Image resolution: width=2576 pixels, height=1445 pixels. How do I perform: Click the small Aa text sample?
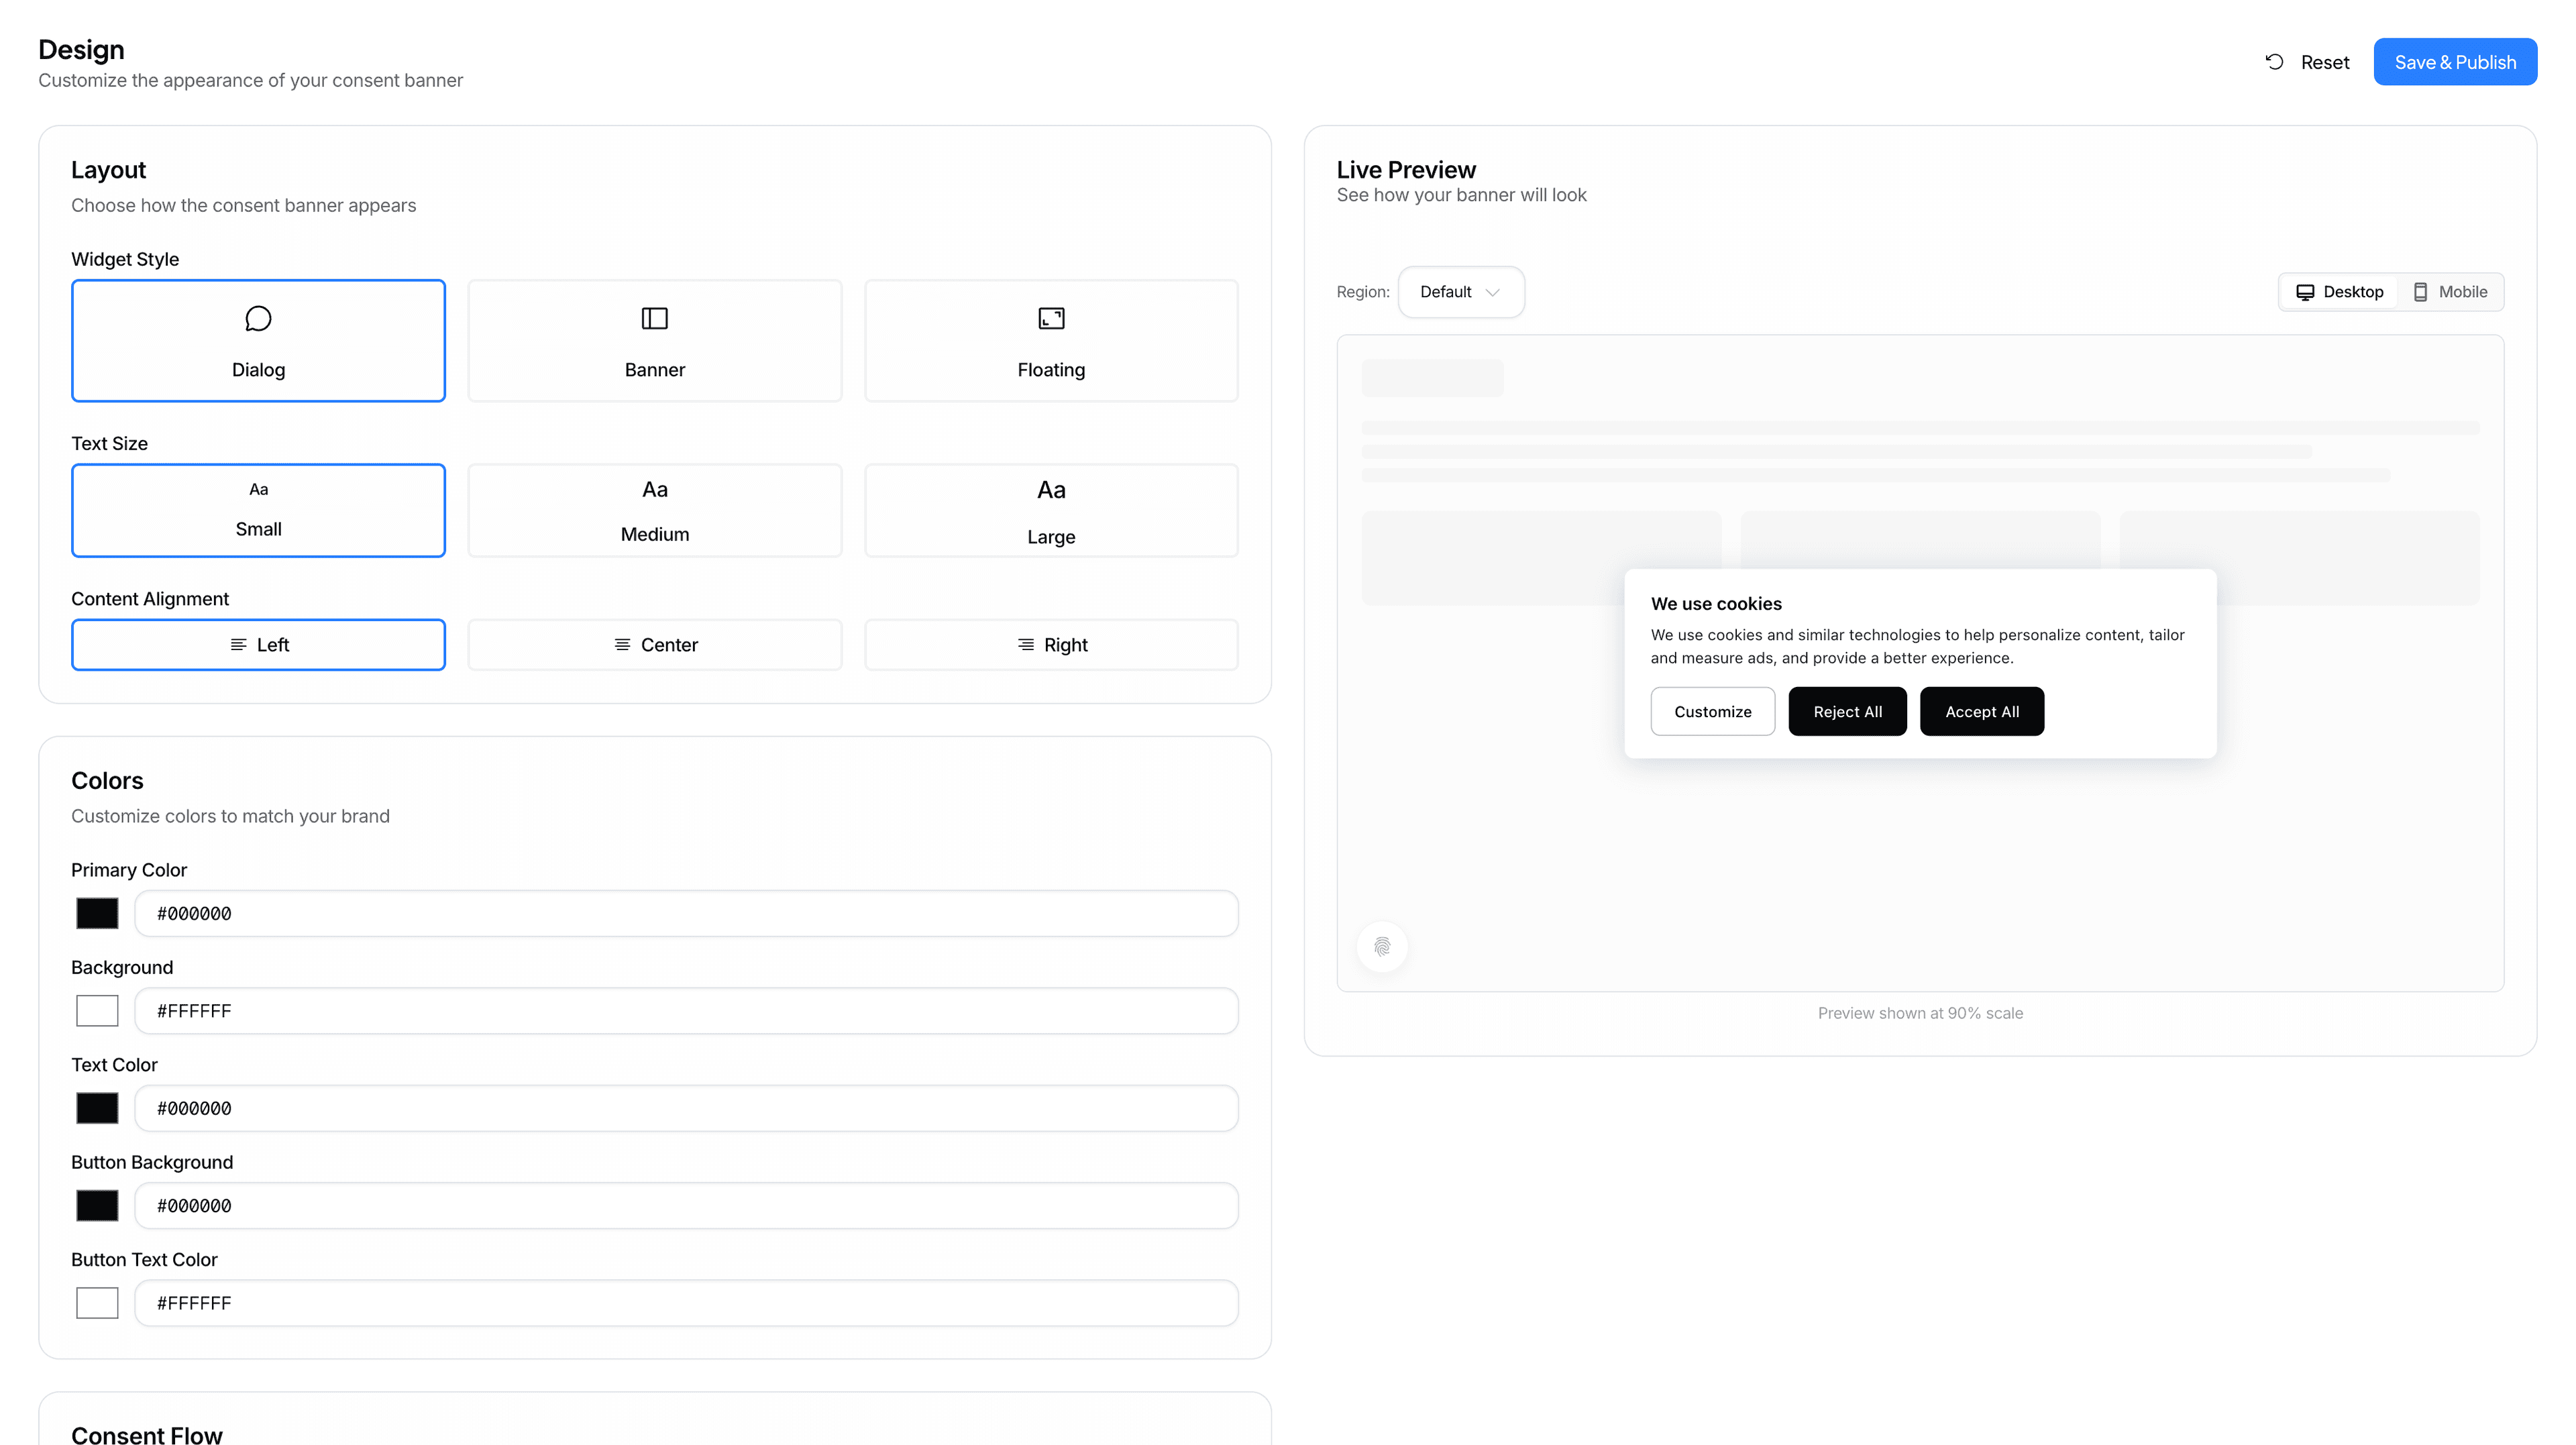[x=258, y=489]
